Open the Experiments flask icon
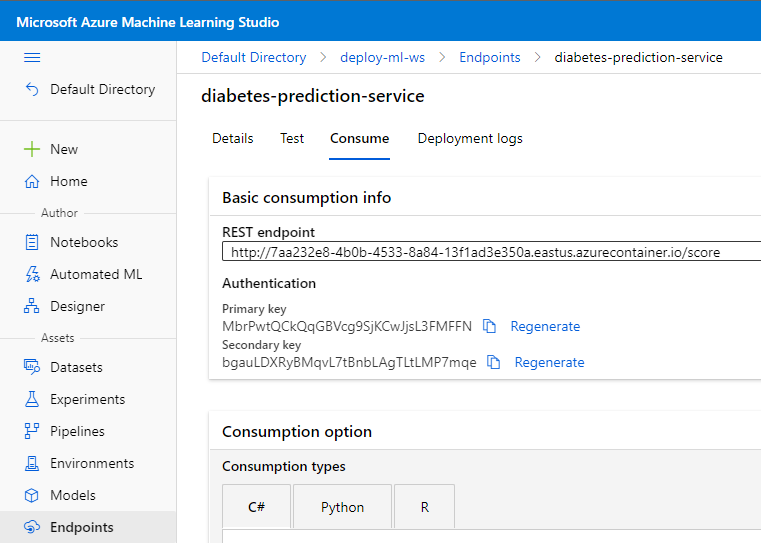761x543 pixels. [x=32, y=399]
